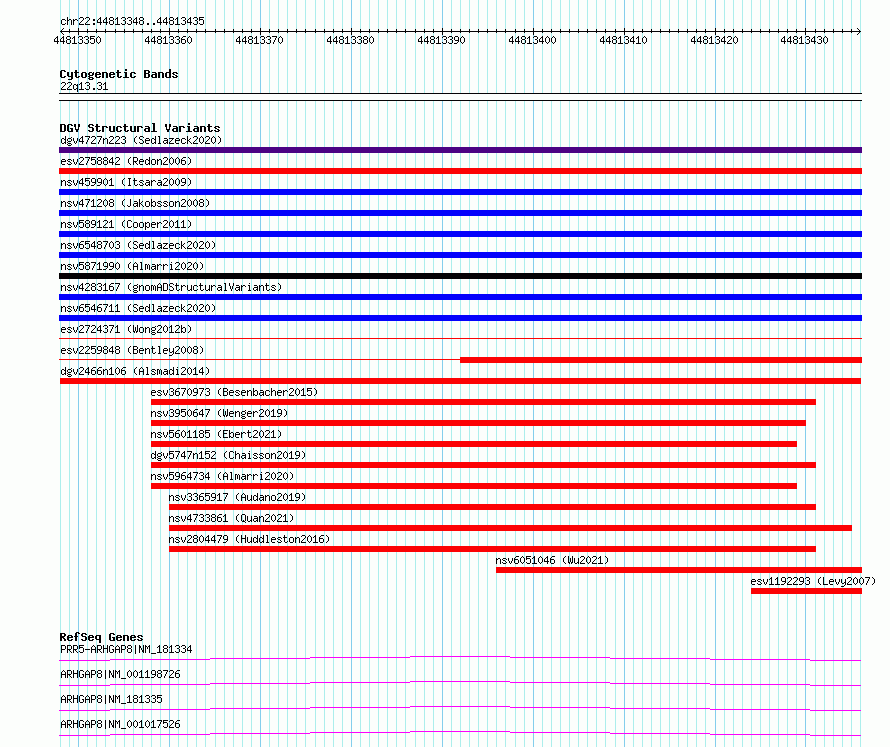Open variant nsv471208 (Jakobsson2008) label
890x747 pixels.
(135, 203)
